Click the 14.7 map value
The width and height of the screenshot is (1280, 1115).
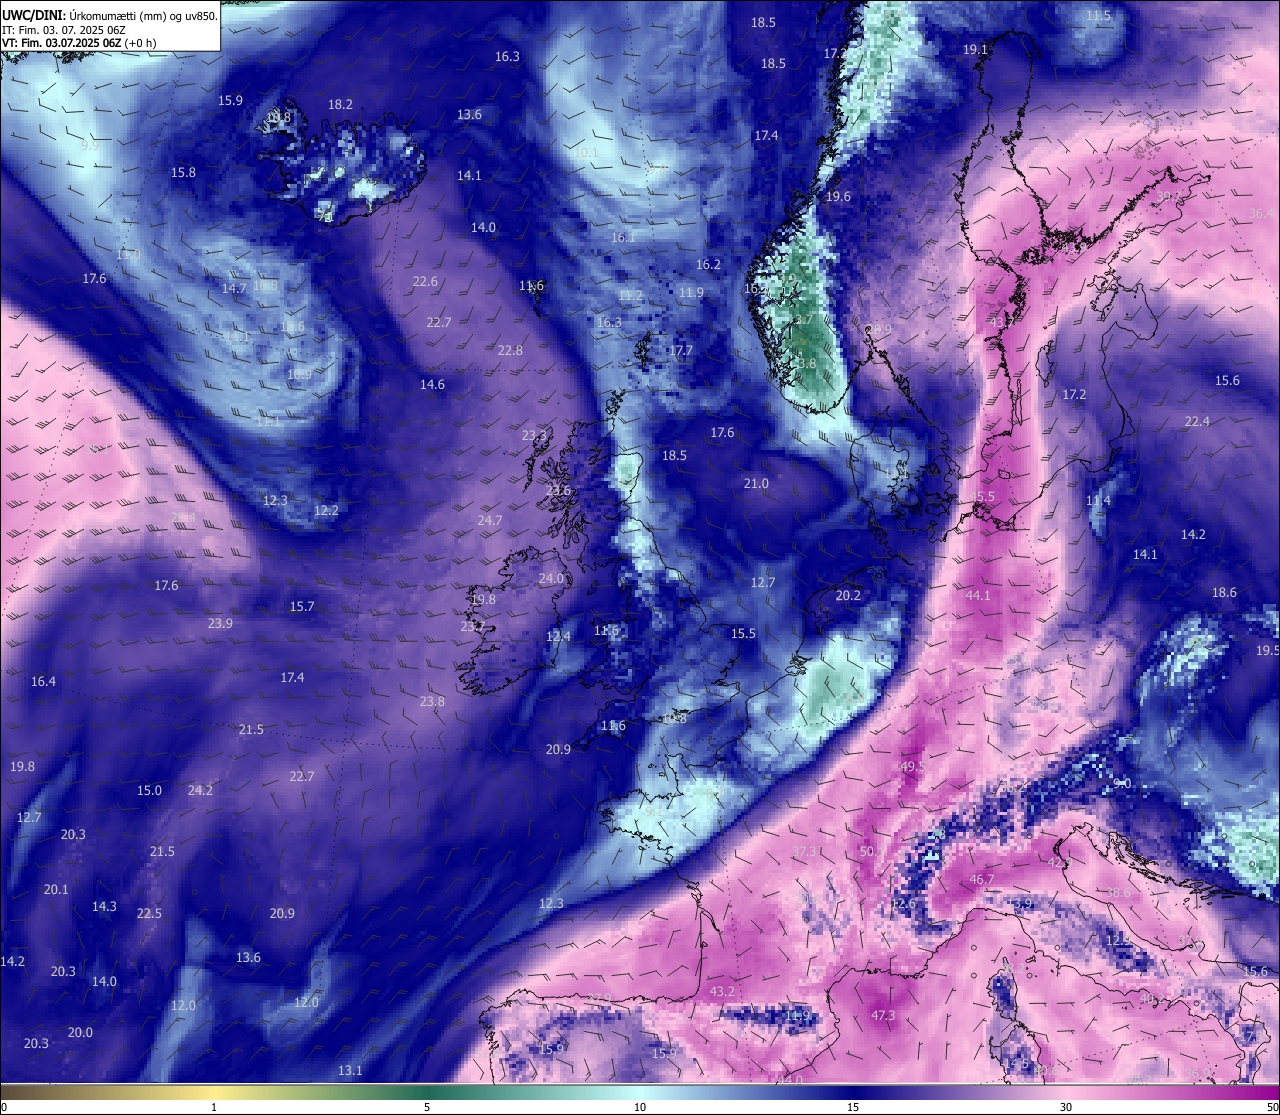pyautogui.click(x=234, y=288)
